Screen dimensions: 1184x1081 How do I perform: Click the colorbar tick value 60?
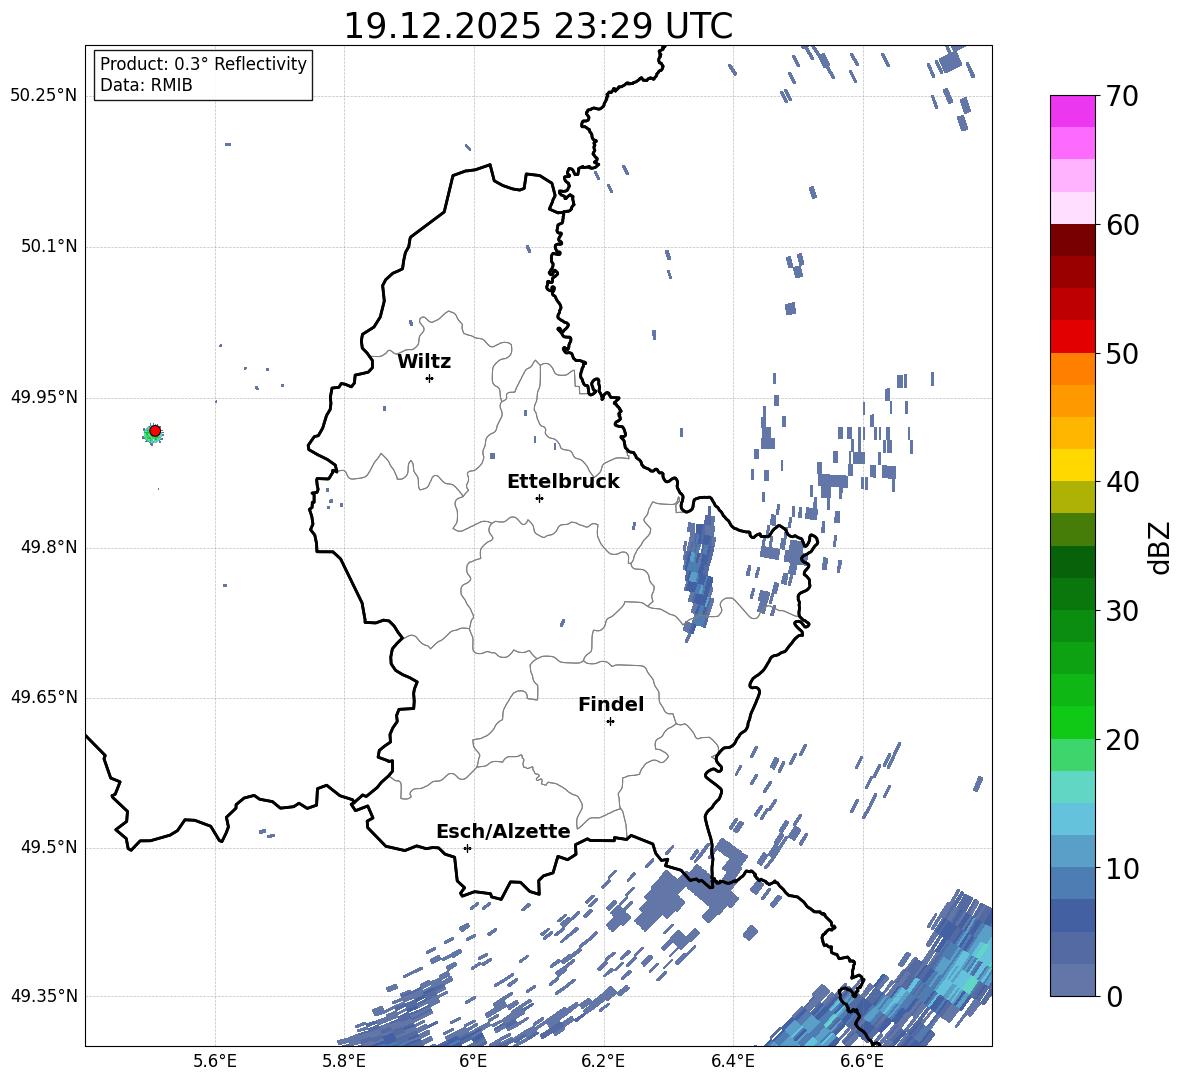click(x=1122, y=225)
